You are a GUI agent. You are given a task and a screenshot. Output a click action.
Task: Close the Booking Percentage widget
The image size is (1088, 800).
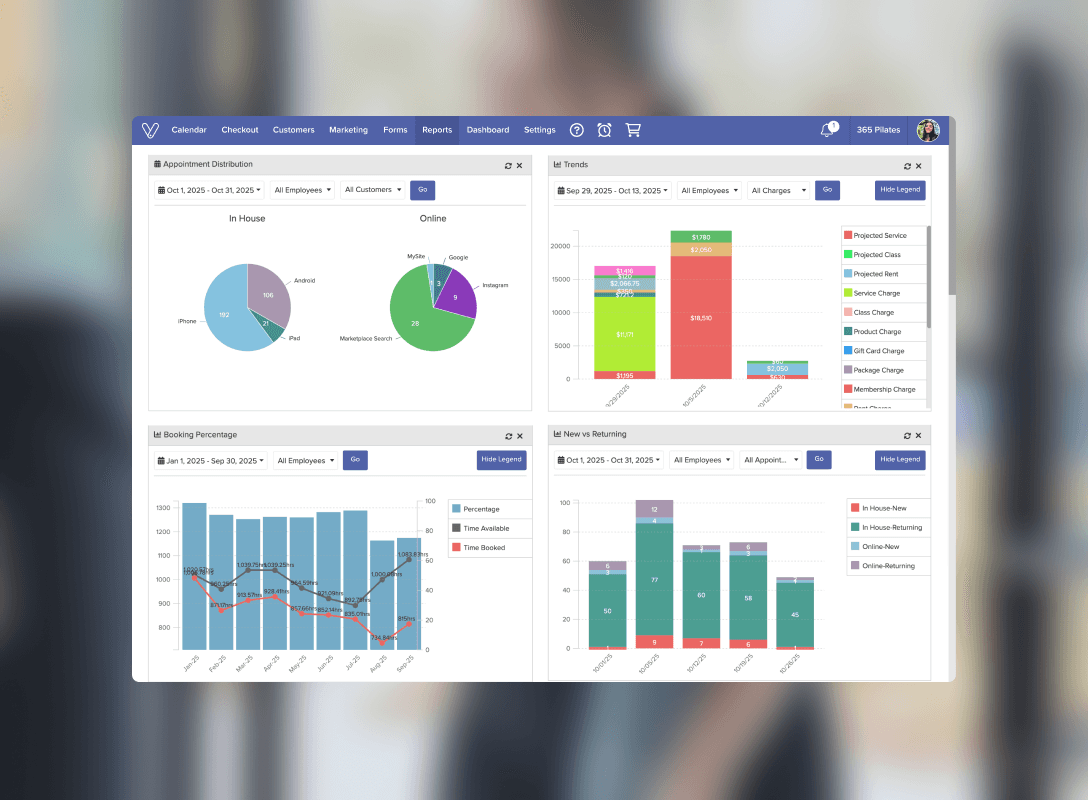(520, 436)
